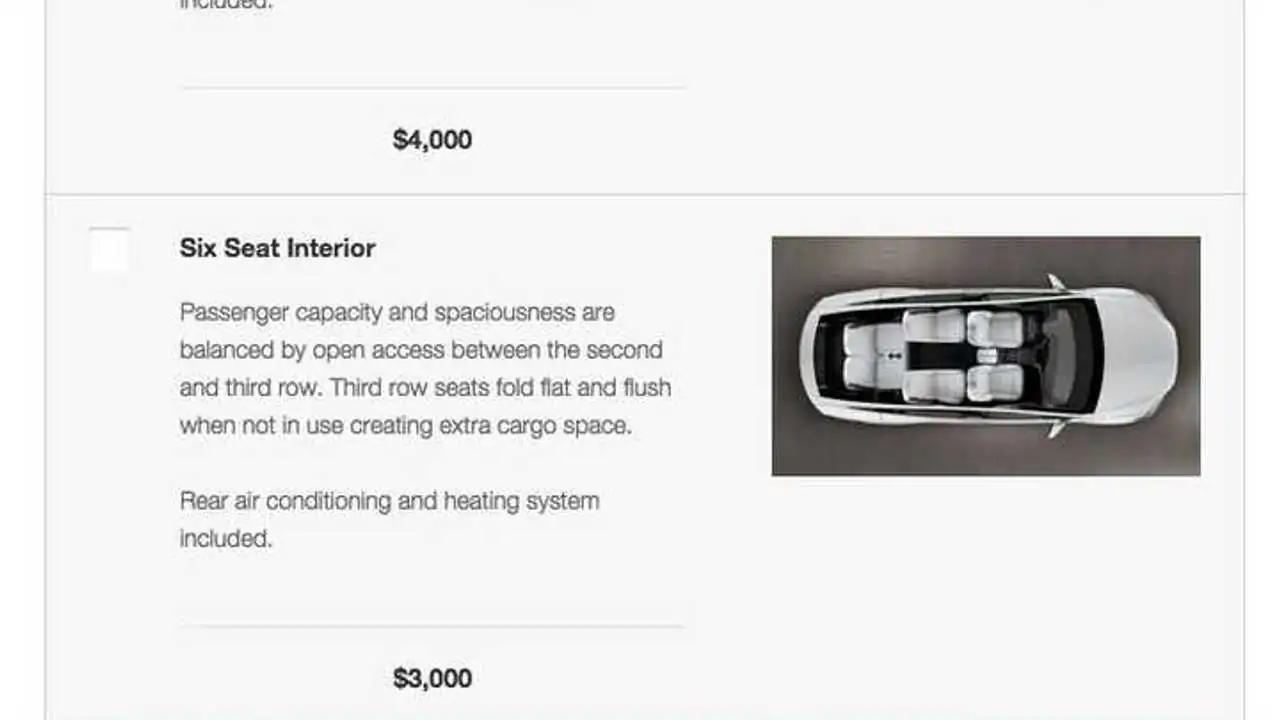Check the Six Seat Interior checkbox
This screenshot has height=720, width=1280.
pos(108,249)
